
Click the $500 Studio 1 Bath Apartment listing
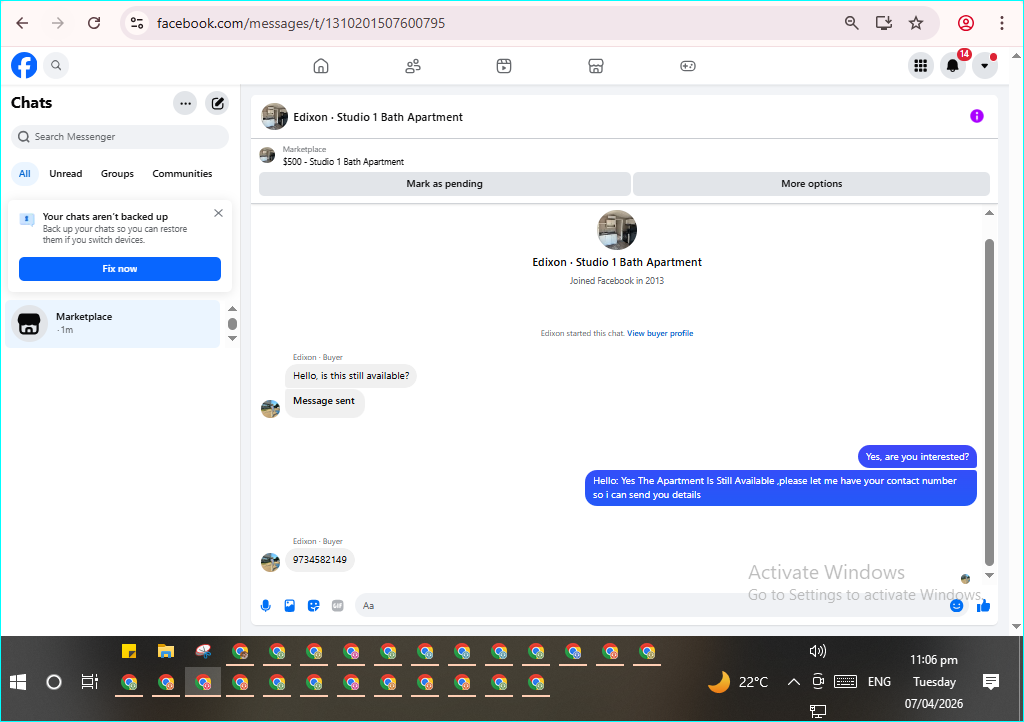click(344, 162)
